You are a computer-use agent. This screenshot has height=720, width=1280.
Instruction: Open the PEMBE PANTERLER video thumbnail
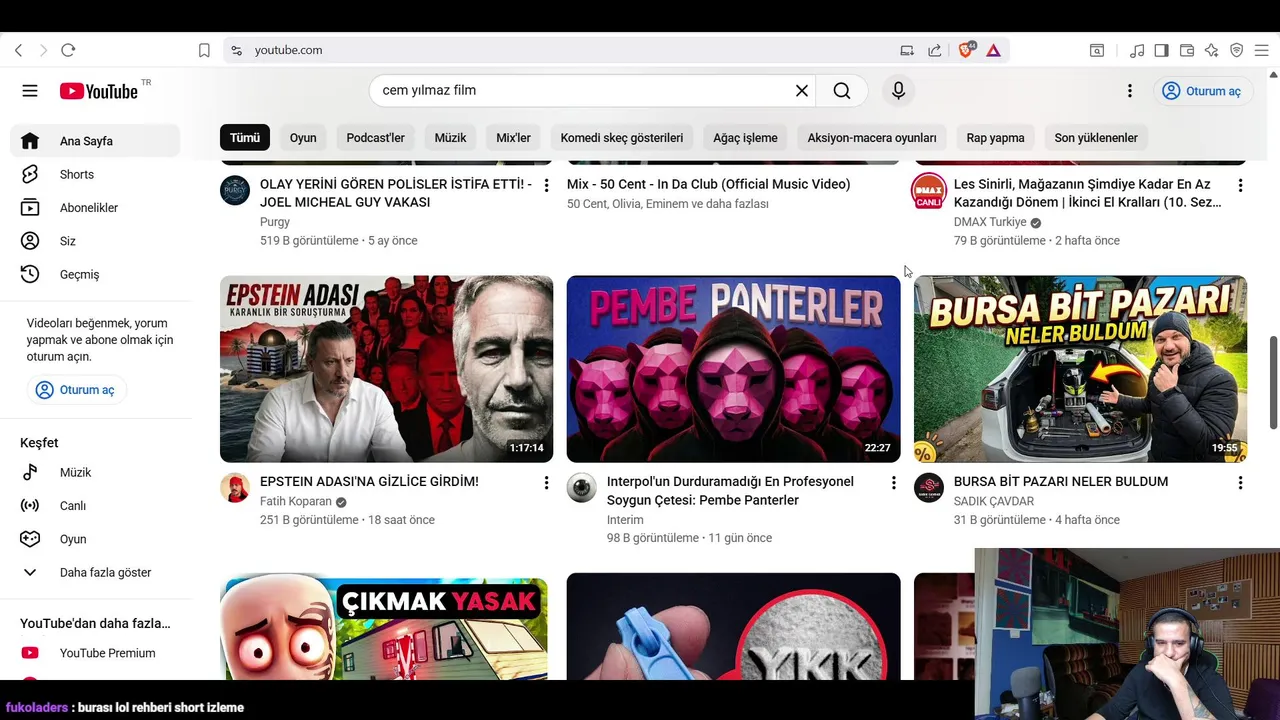tap(733, 369)
